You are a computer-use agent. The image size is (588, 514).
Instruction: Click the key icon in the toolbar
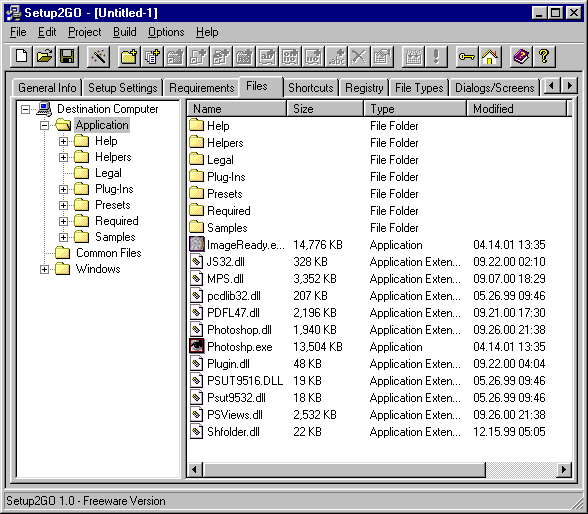point(467,57)
